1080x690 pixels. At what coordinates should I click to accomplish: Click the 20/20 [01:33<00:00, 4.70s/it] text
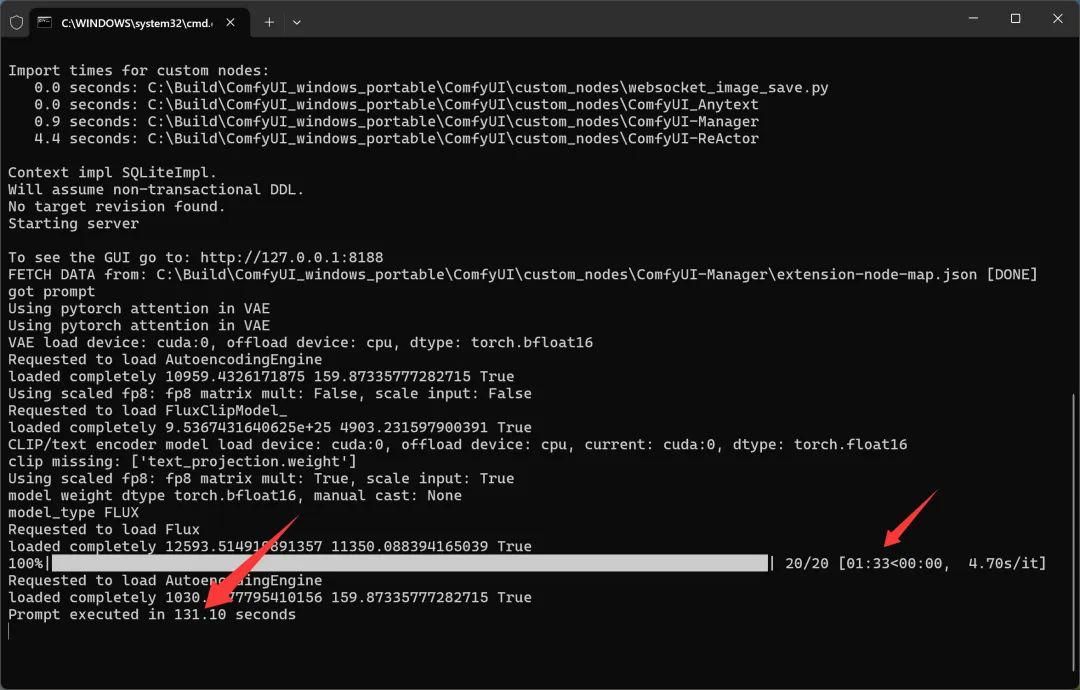coord(913,562)
